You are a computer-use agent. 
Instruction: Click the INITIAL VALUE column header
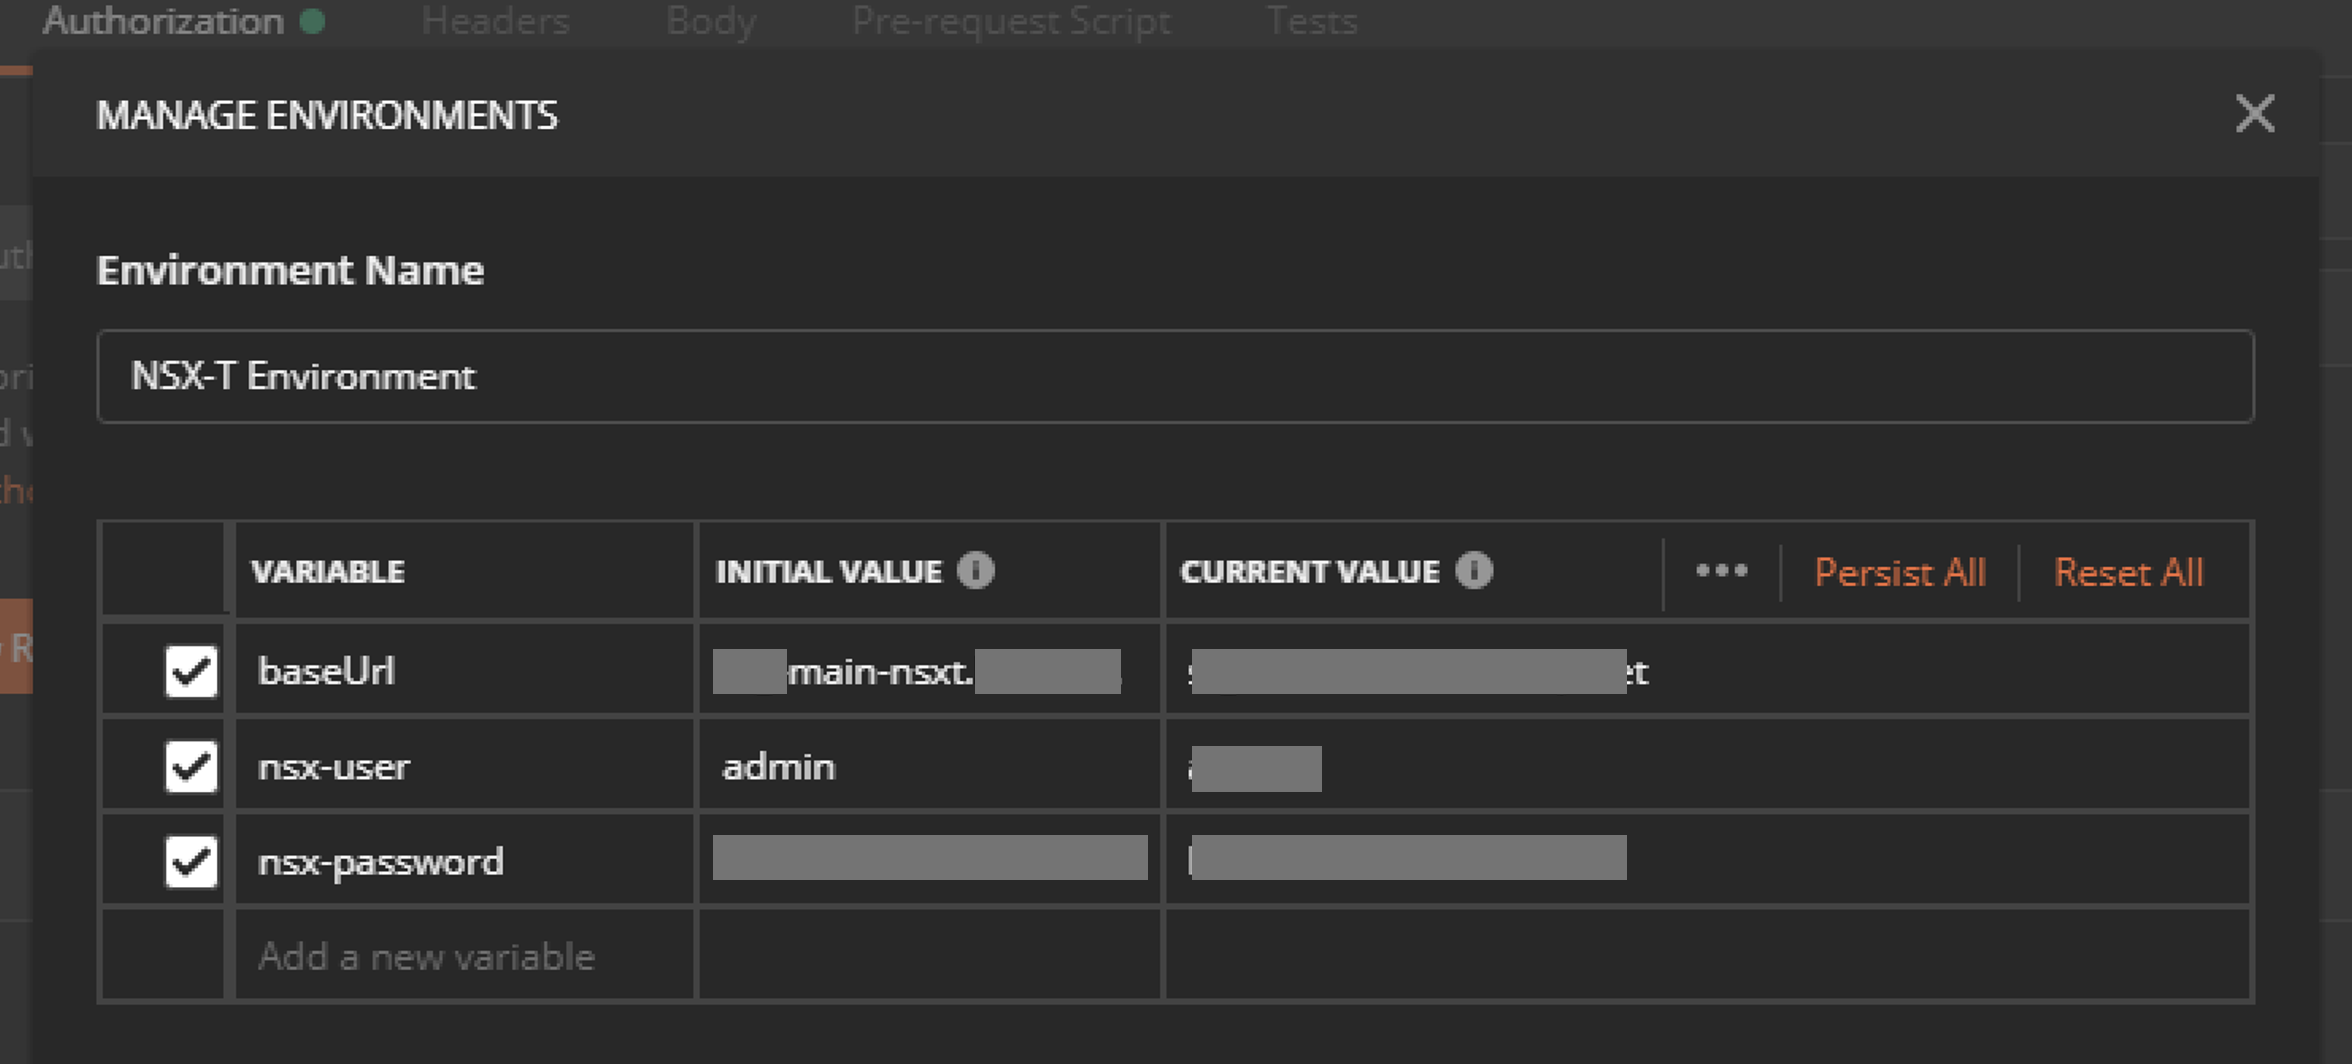click(829, 572)
